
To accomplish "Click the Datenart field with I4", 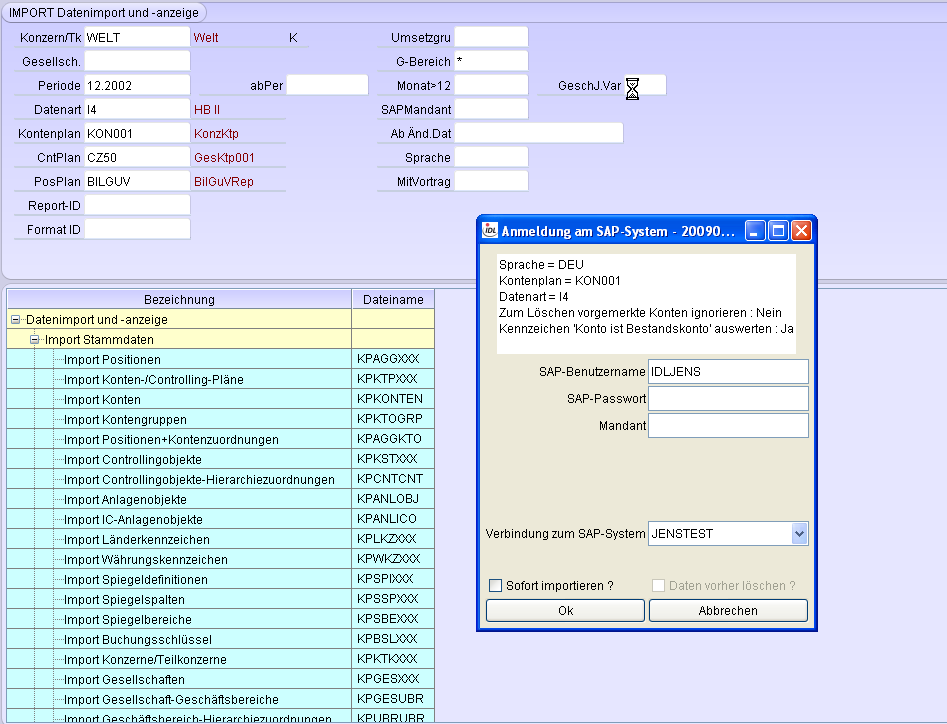I will (137, 109).
